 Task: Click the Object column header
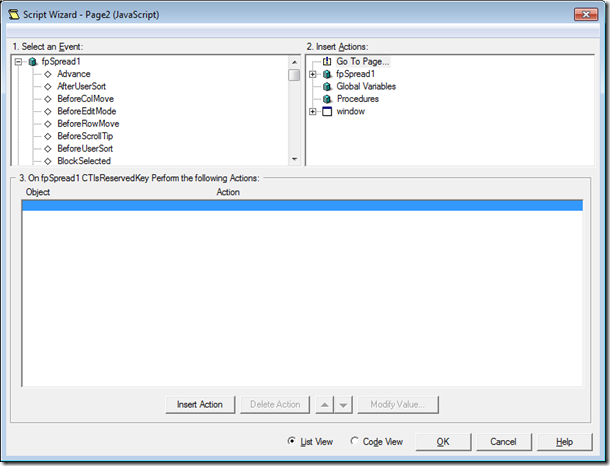click(38, 192)
